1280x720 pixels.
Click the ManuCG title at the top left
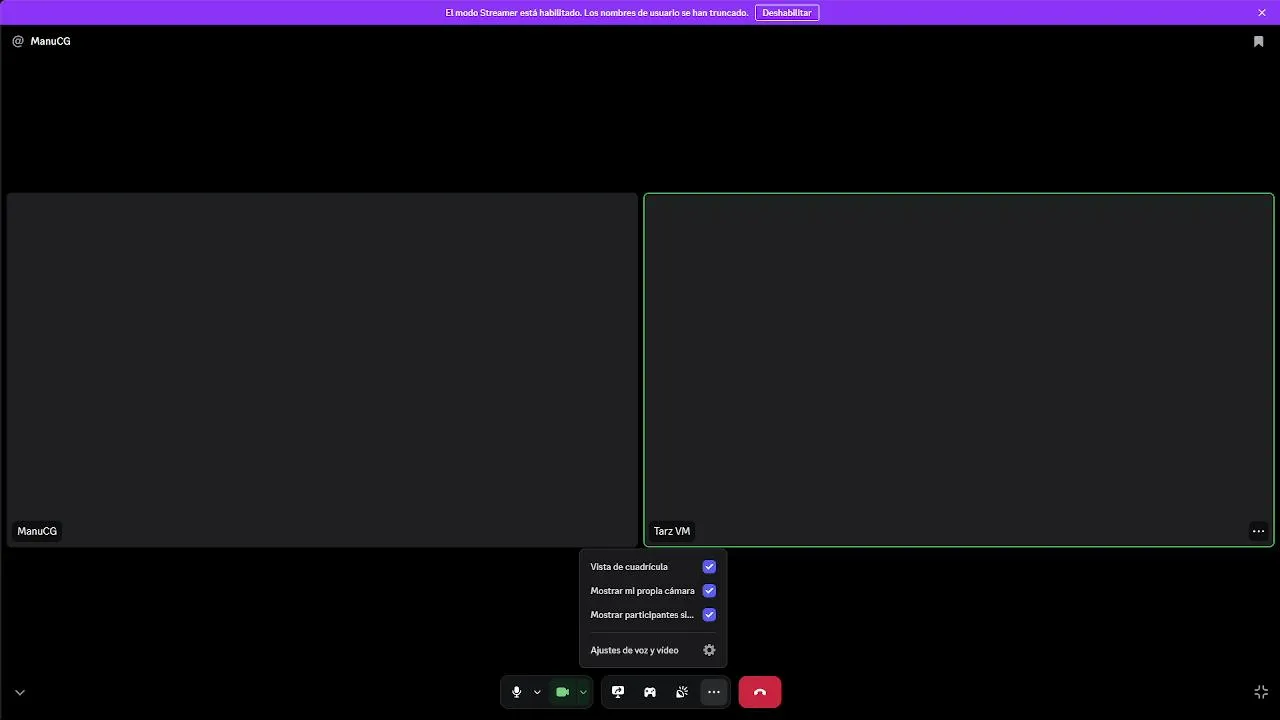[x=51, y=41]
